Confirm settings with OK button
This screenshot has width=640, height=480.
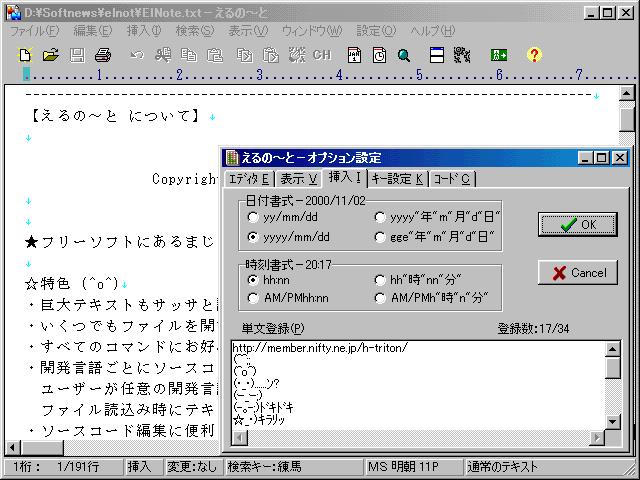click(578, 224)
